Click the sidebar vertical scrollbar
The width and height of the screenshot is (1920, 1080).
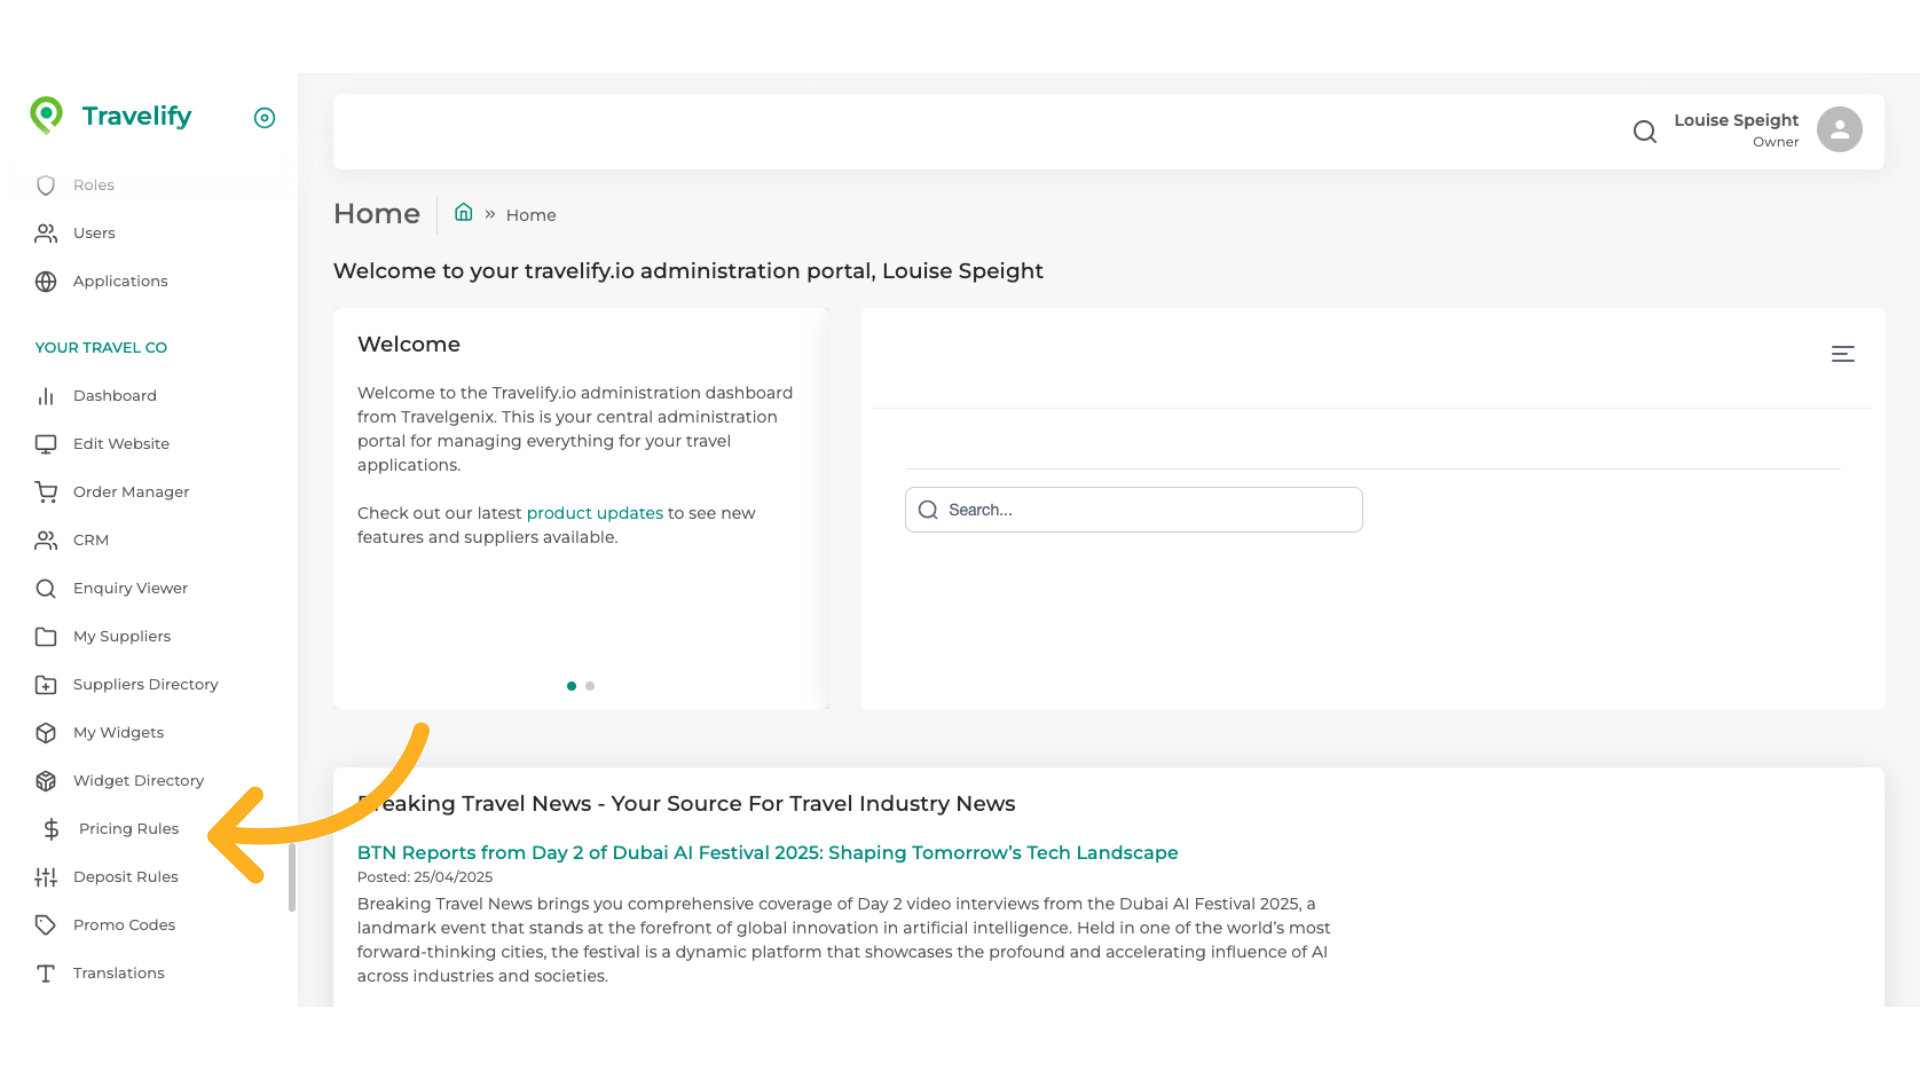(292, 877)
